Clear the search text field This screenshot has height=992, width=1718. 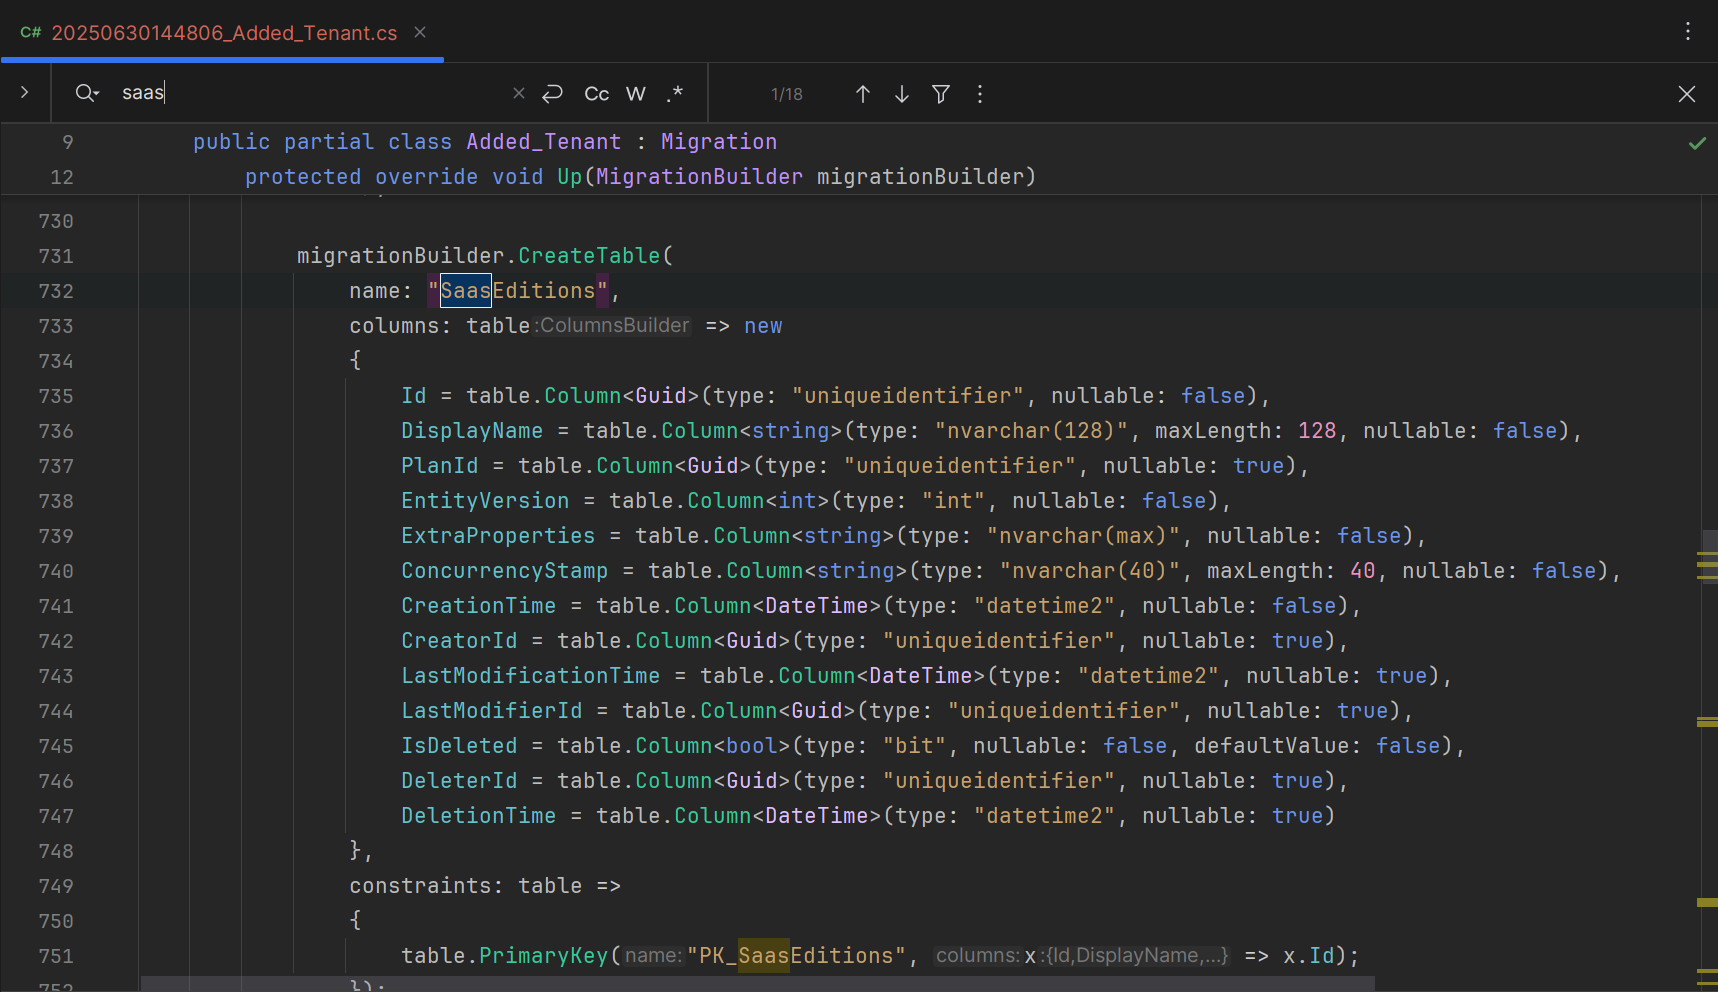[x=518, y=93]
